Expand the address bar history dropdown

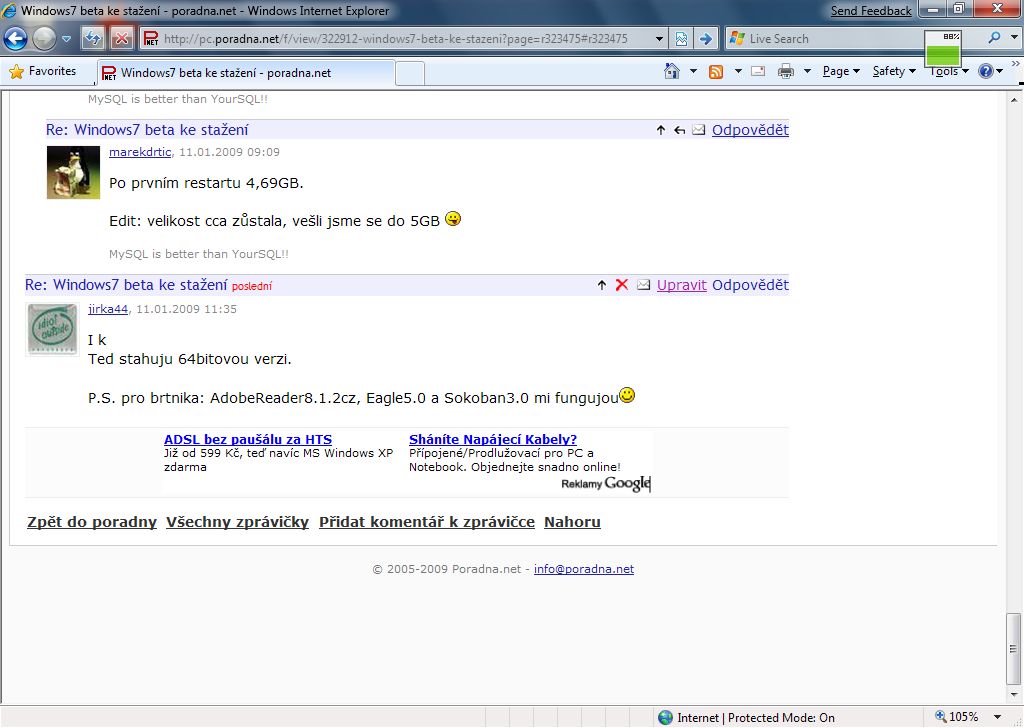[660, 39]
